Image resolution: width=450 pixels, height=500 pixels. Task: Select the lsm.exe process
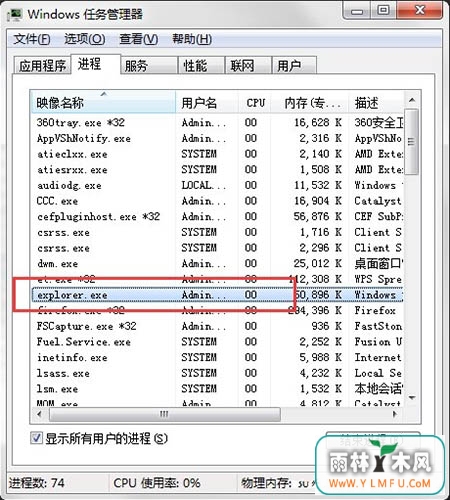coord(217,389)
